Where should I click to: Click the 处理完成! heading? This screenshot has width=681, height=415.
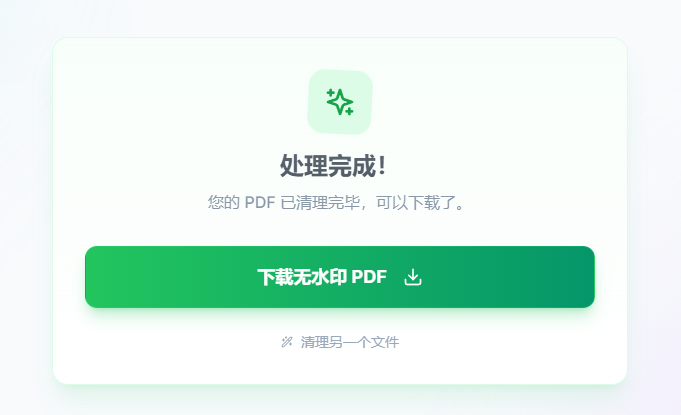tap(333, 166)
